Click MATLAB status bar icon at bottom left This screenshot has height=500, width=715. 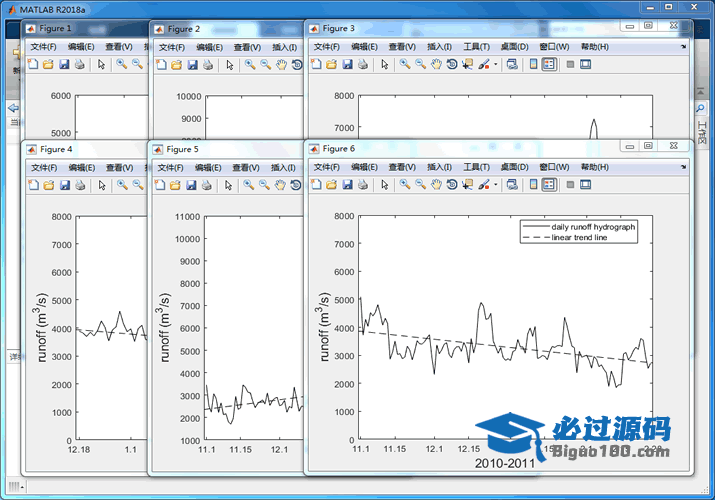pyautogui.click(x=14, y=487)
